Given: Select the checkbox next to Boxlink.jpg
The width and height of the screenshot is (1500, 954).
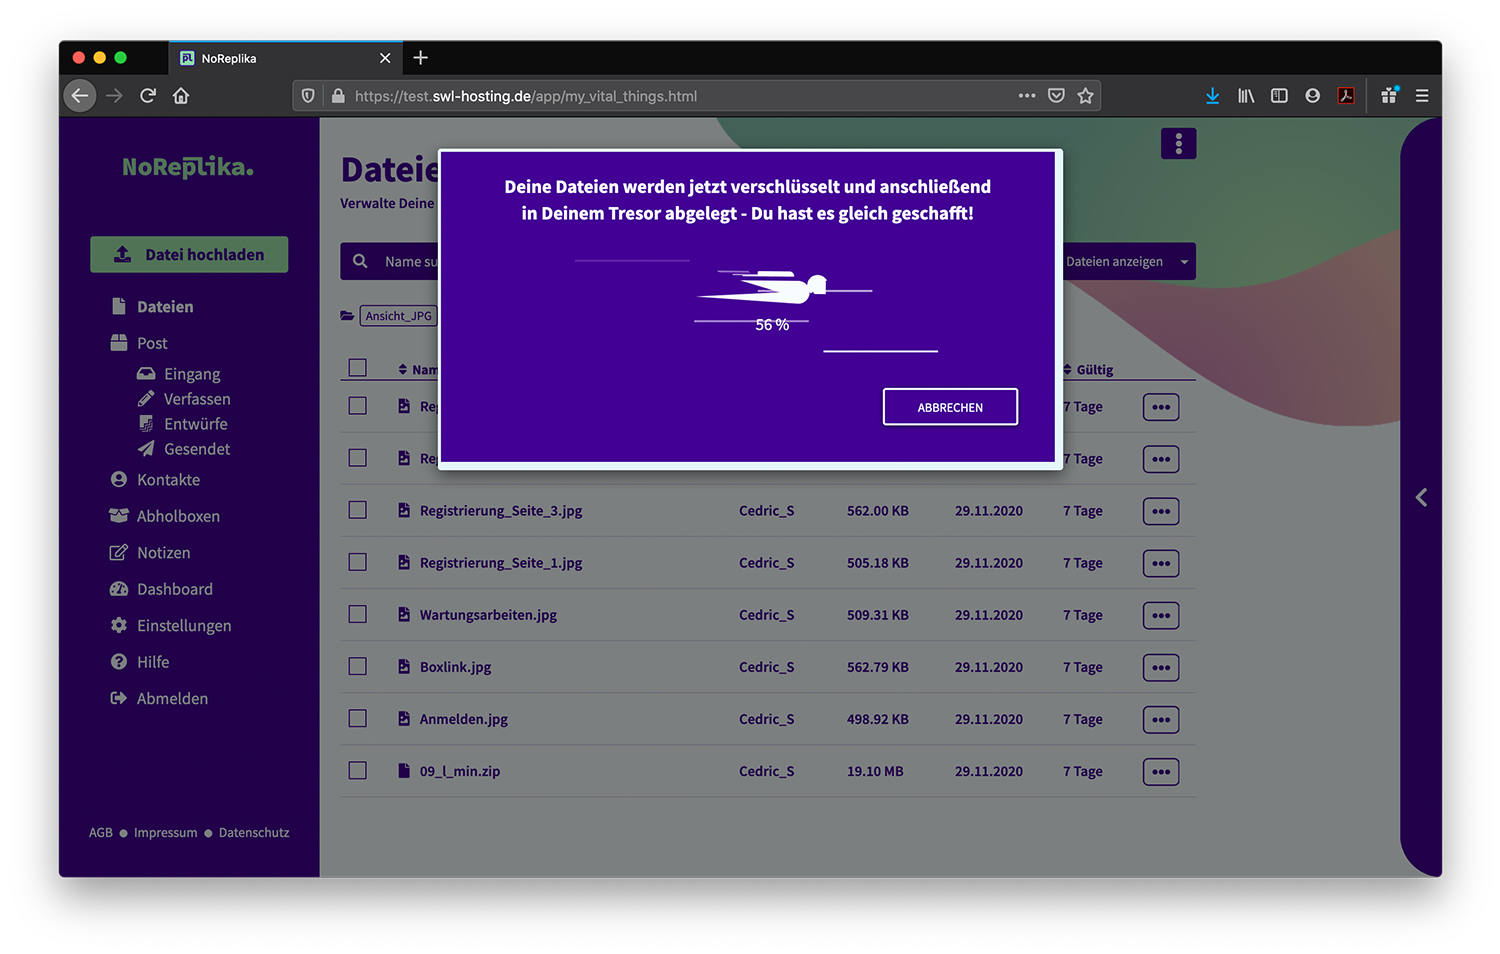Looking at the screenshot, I should (357, 666).
